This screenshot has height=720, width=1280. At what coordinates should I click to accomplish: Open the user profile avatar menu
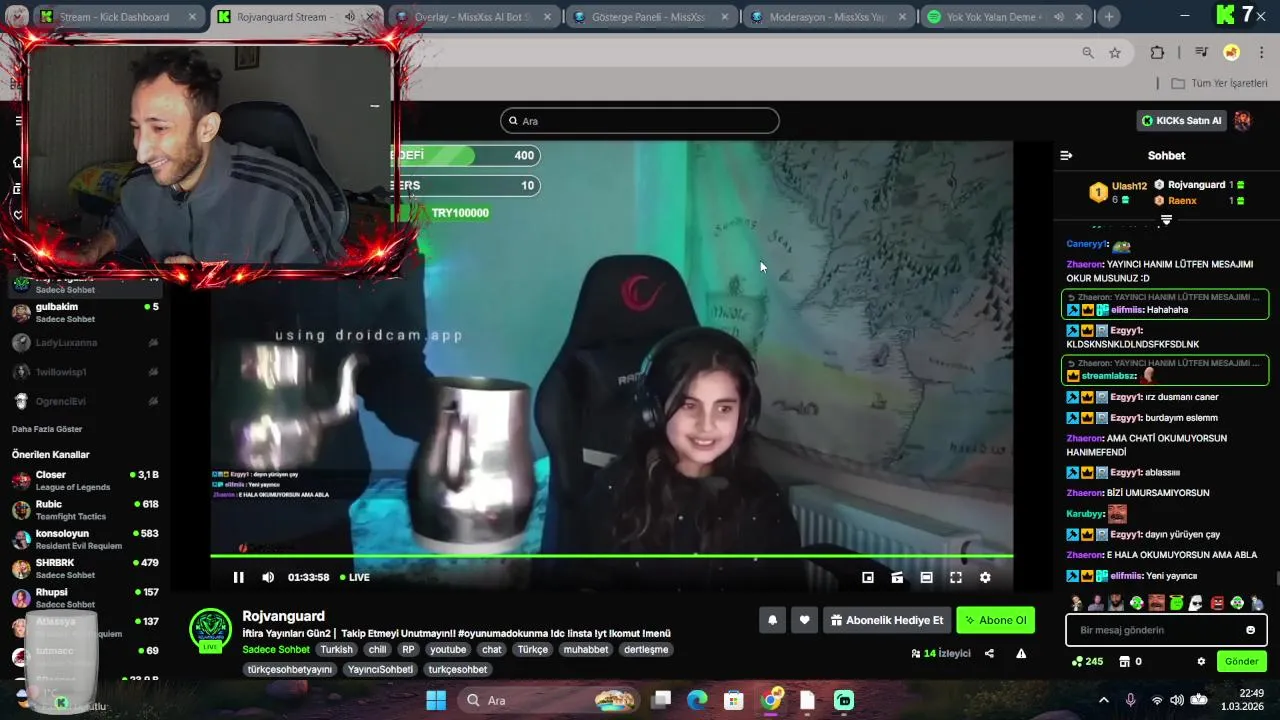[x=1243, y=121]
